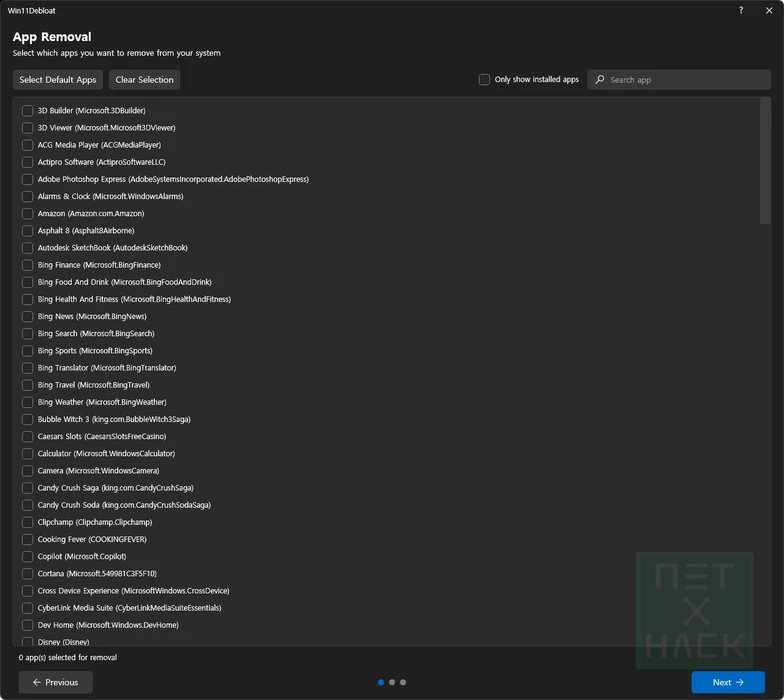Enable 'Only show installed apps' checkbox
The height and width of the screenshot is (700, 784).
(x=485, y=80)
